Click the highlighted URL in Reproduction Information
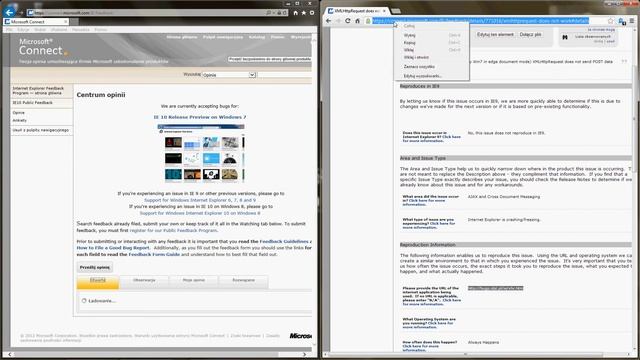Screen dimensions: 640x360 coord(495,288)
